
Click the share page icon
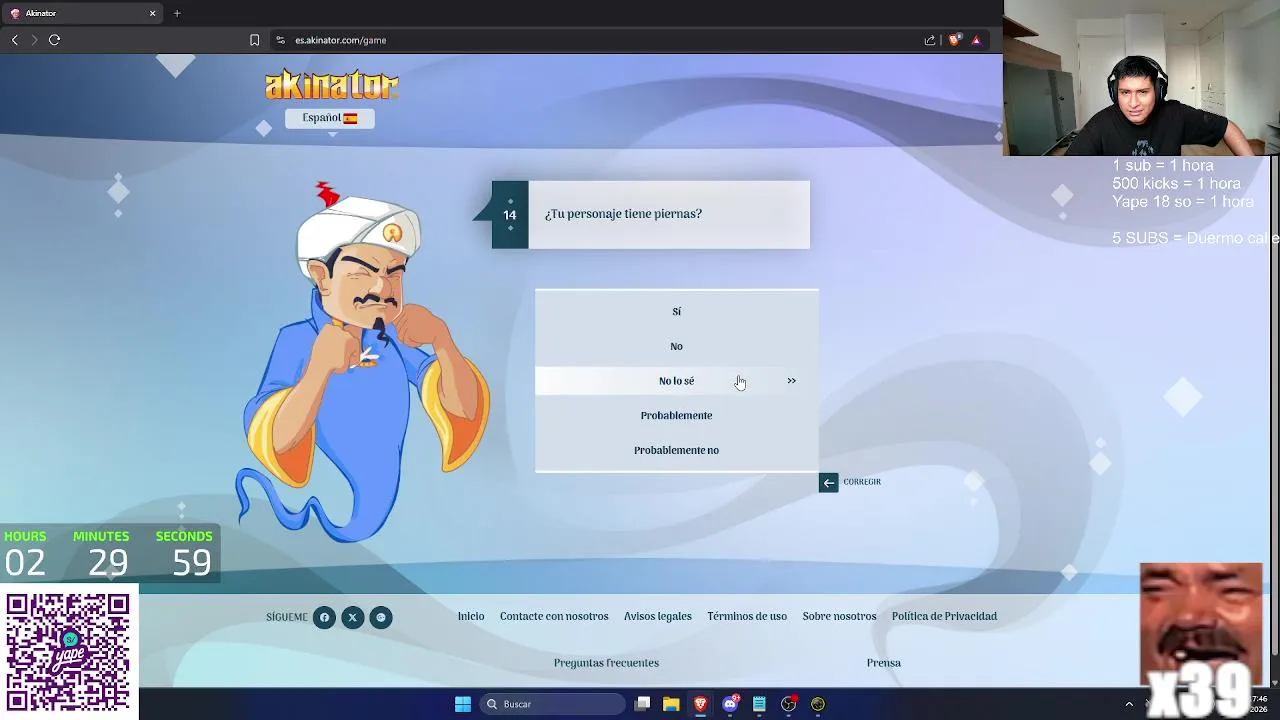930,40
